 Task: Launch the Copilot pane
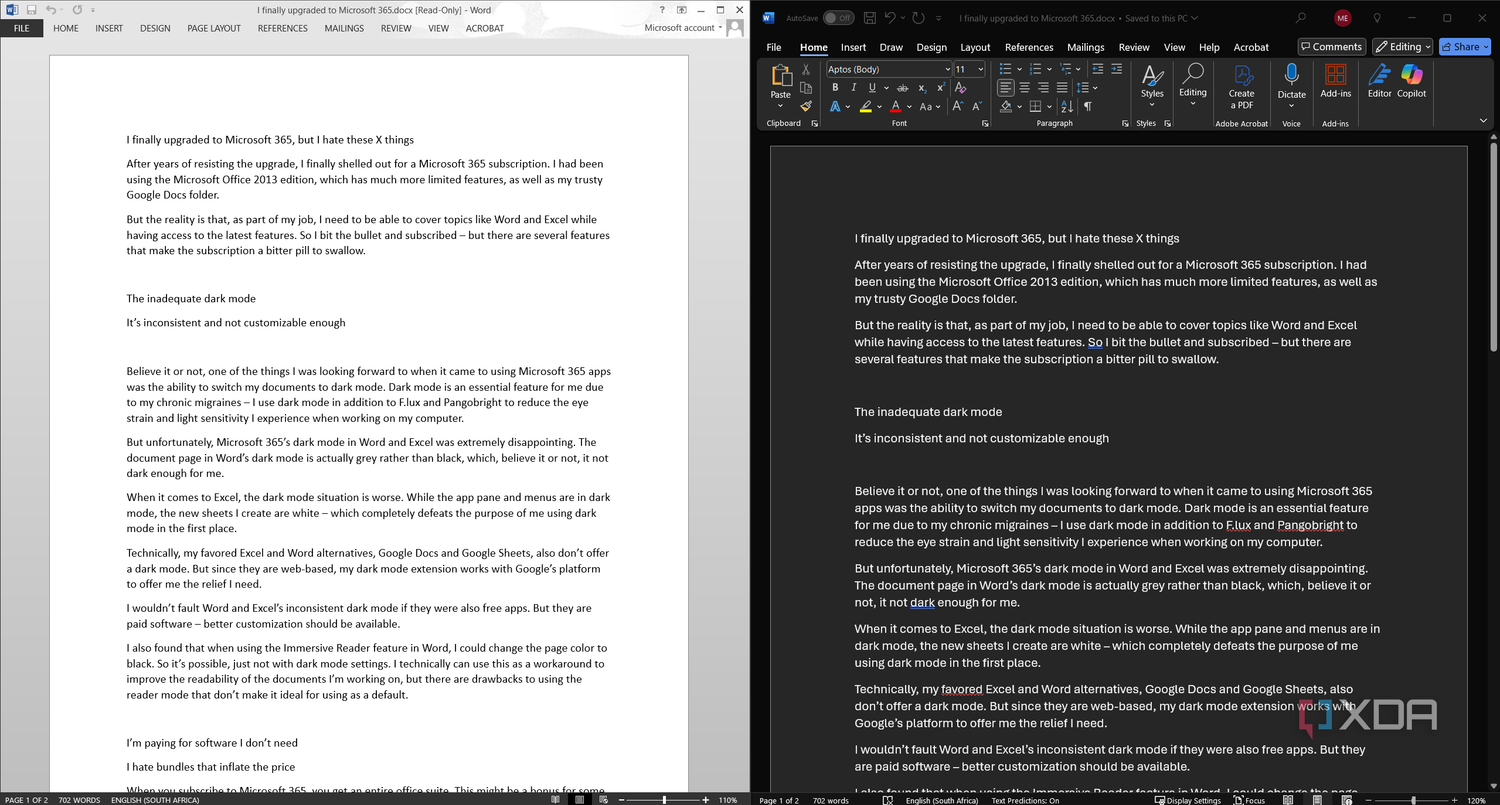[x=1411, y=81]
